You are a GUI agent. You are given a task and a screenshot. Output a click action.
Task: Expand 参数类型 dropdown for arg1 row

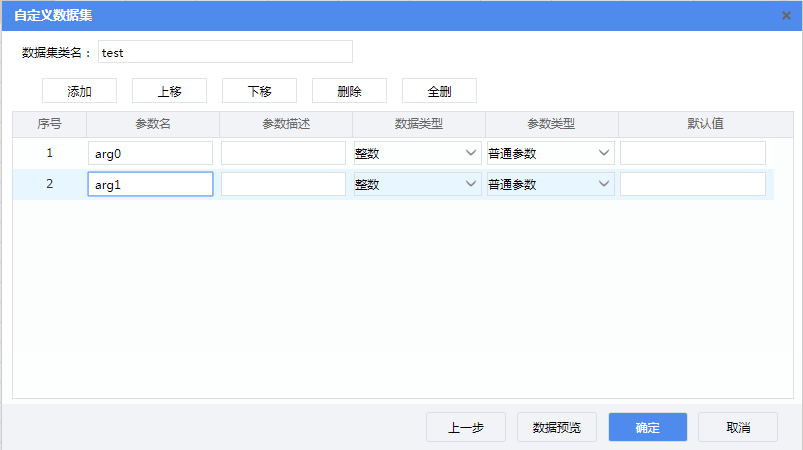tap(550, 184)
